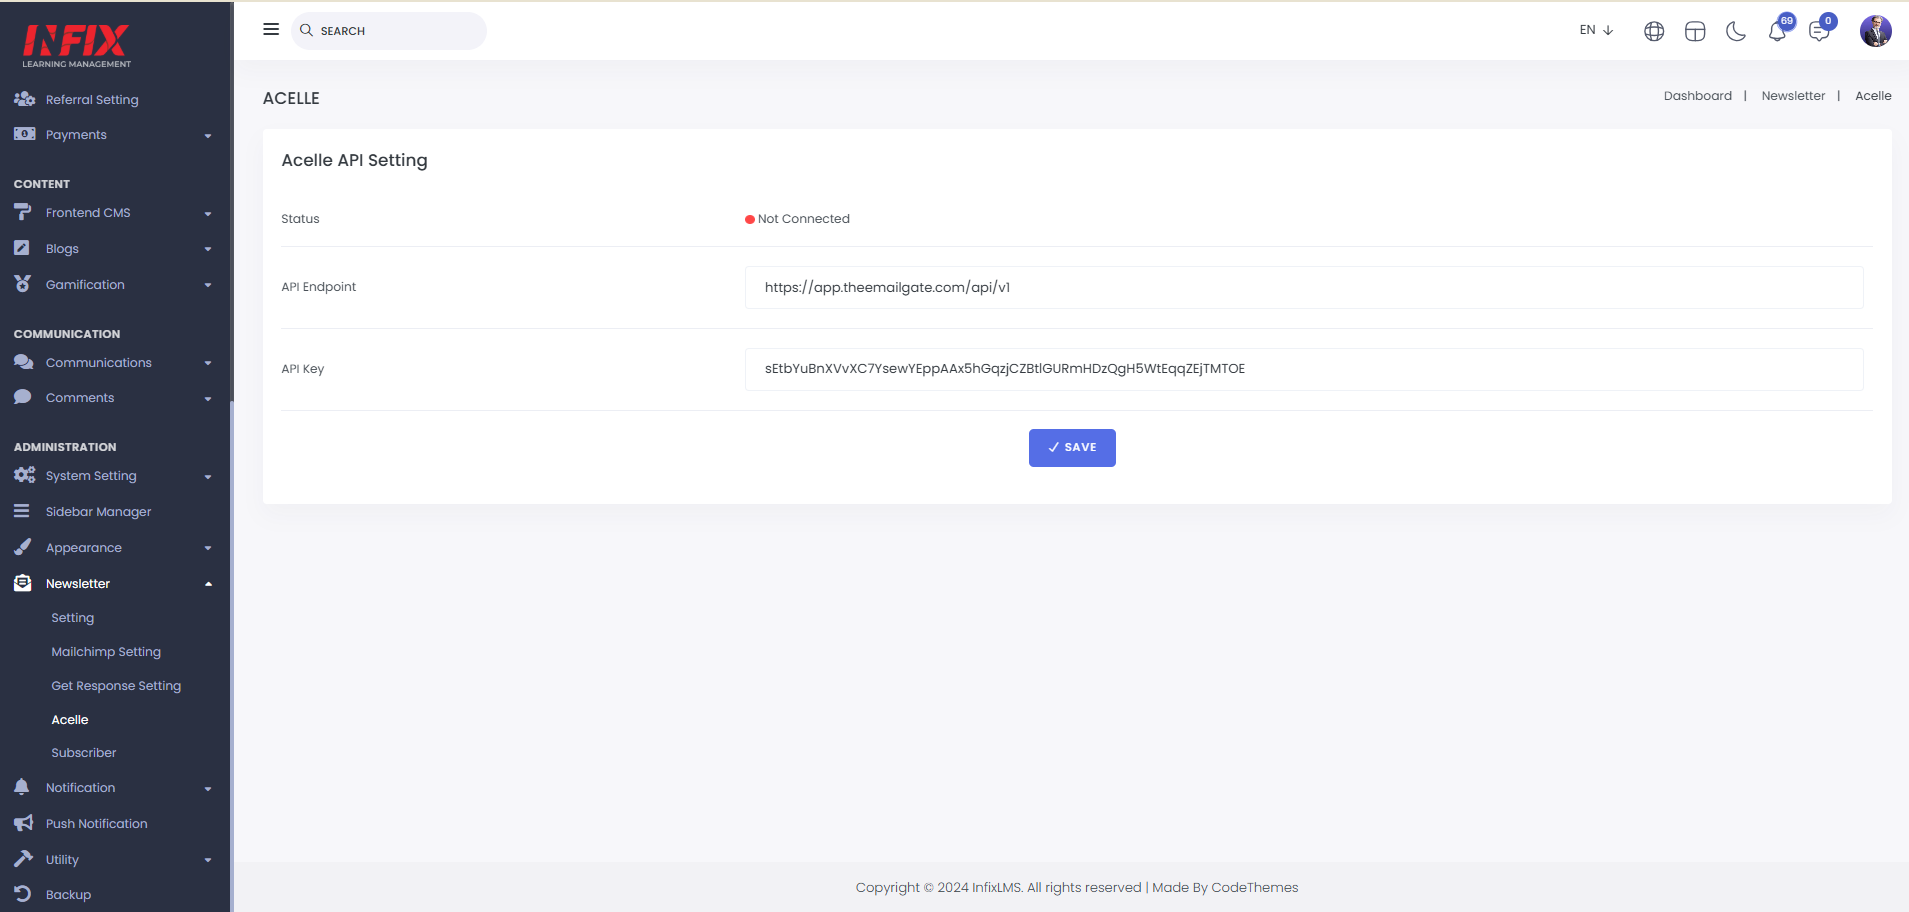Click the Push Notification megaphone icon
The image size is (1909, 912).
point(24,823)
